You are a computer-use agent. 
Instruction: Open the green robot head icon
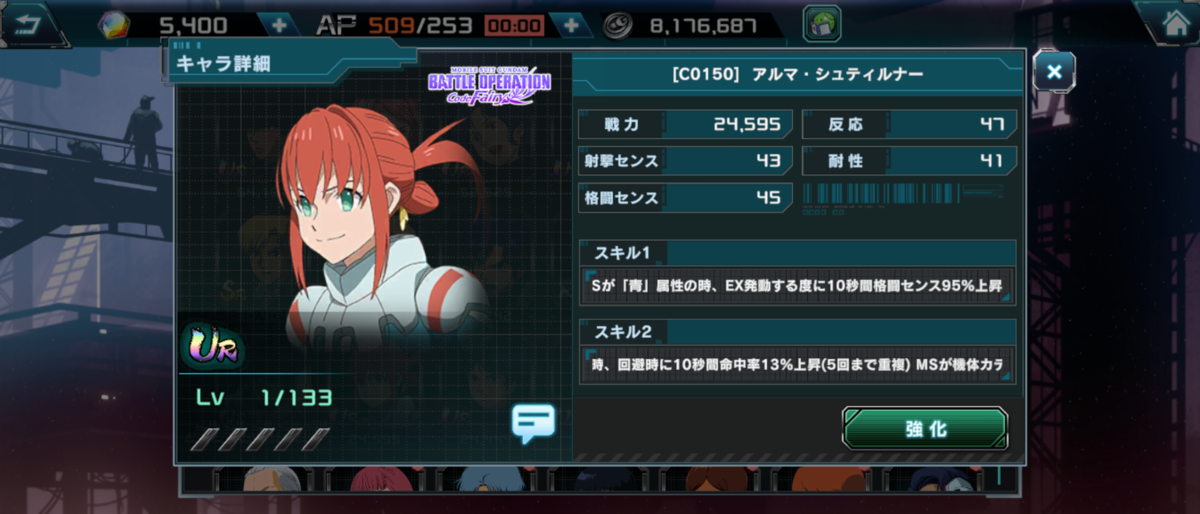(822, 24)
